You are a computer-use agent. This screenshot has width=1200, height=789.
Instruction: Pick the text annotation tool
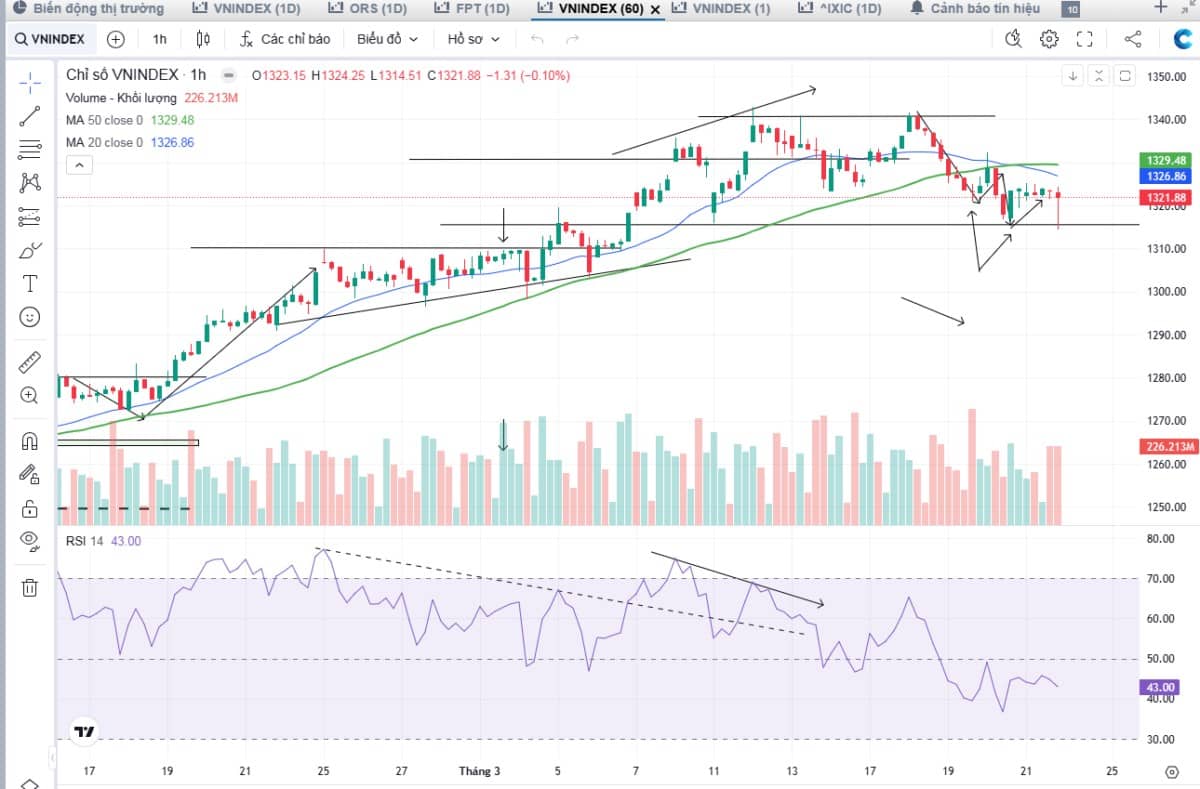coord(30,284)
